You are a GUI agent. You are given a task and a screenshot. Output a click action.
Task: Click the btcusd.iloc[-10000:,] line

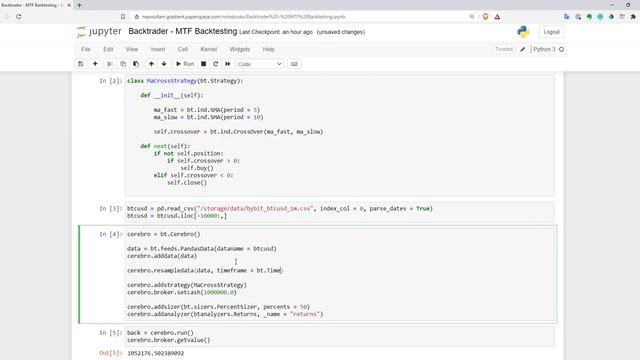point(177,216)
